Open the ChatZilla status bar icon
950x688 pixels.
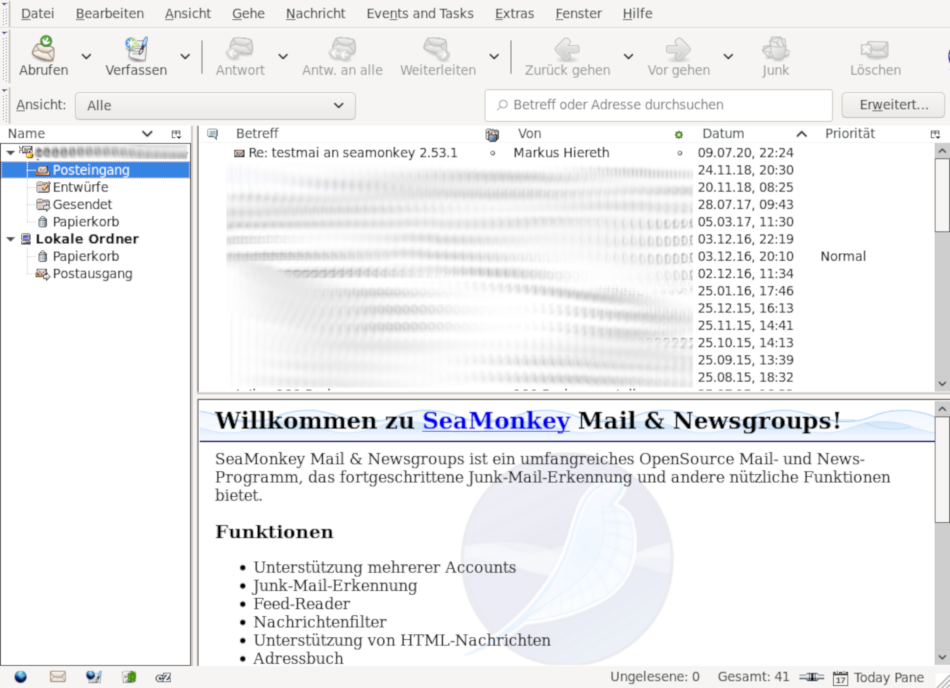[163, 677]
